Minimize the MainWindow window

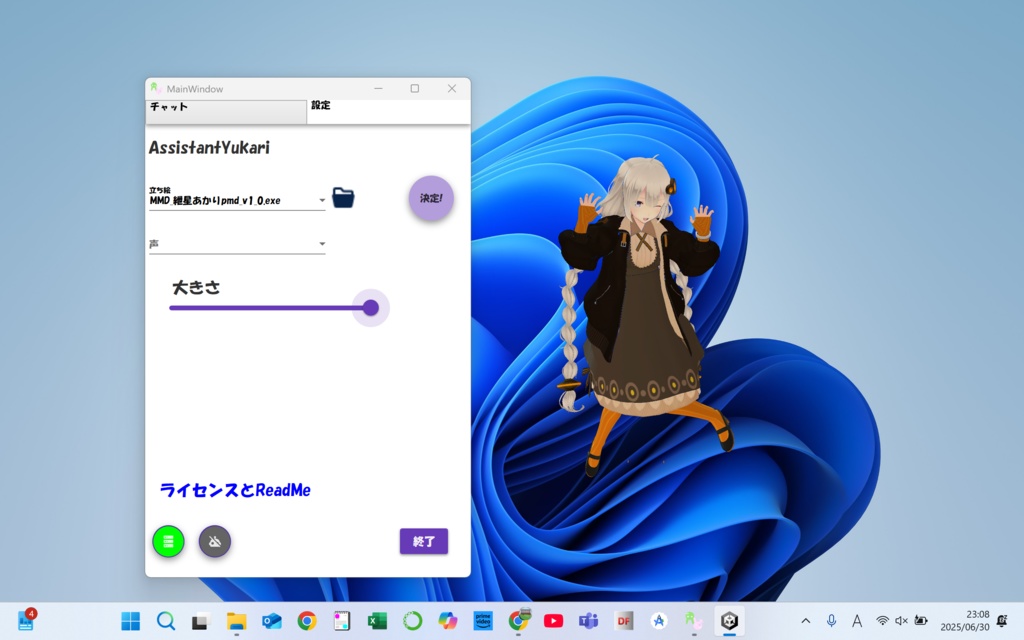point(378,88)
